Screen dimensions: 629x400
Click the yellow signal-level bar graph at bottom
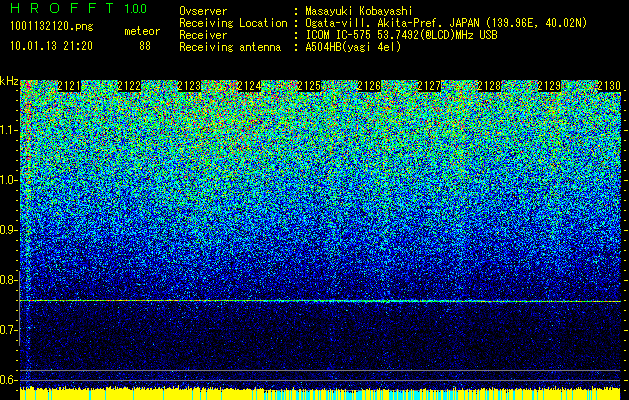320,394
